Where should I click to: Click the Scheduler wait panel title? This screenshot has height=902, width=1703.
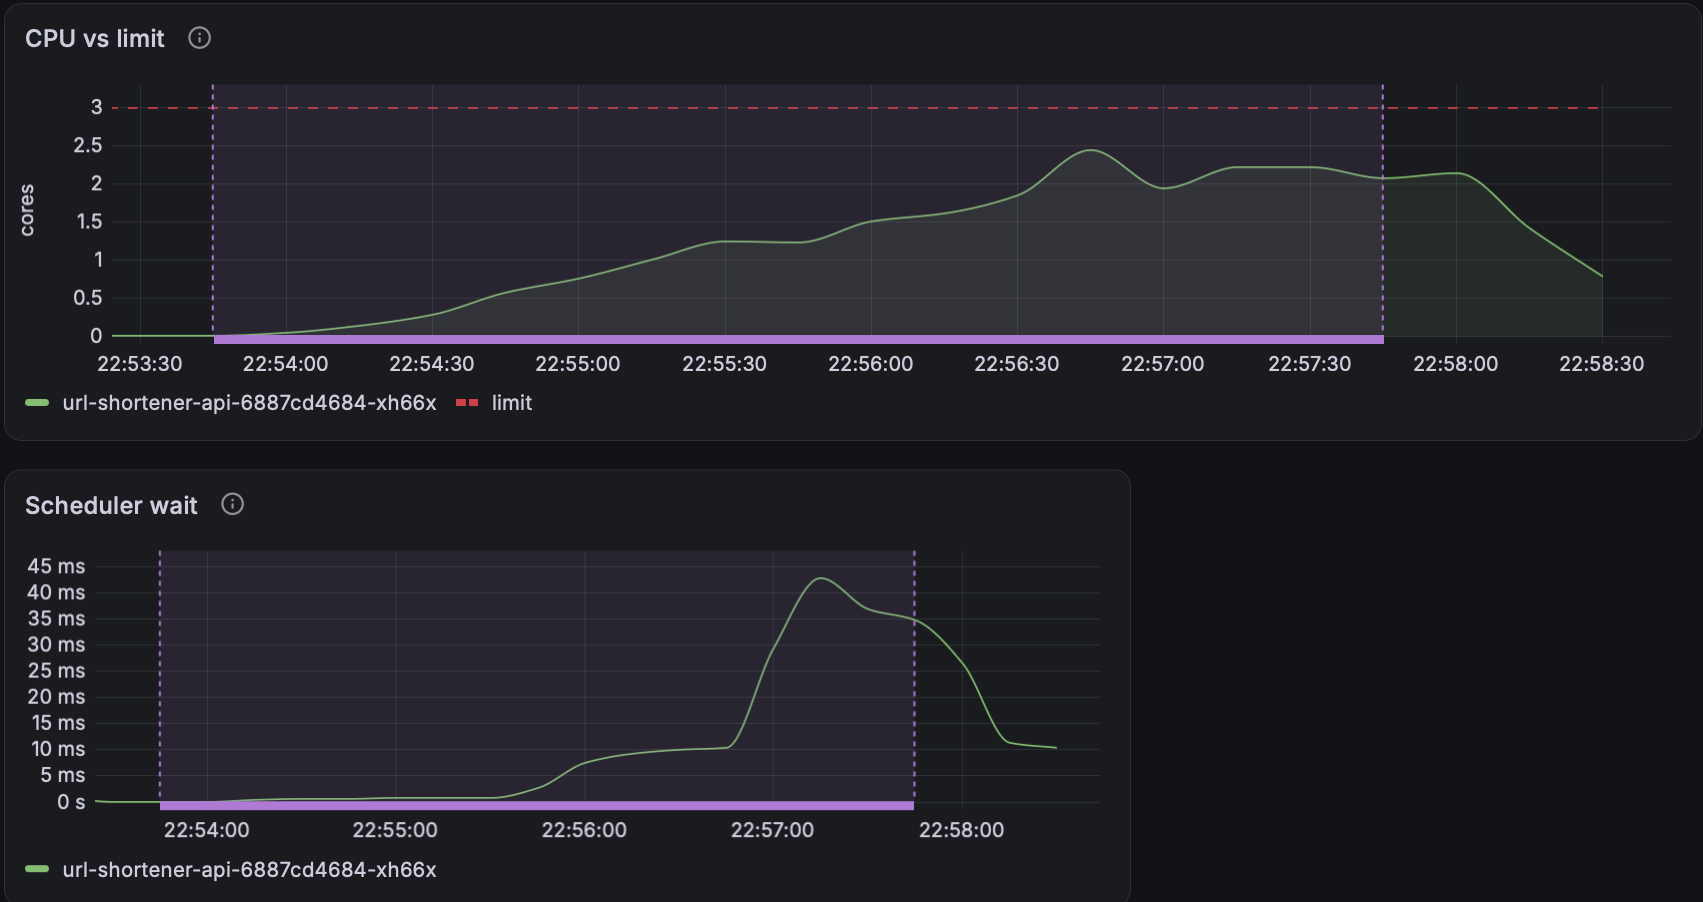111,505
